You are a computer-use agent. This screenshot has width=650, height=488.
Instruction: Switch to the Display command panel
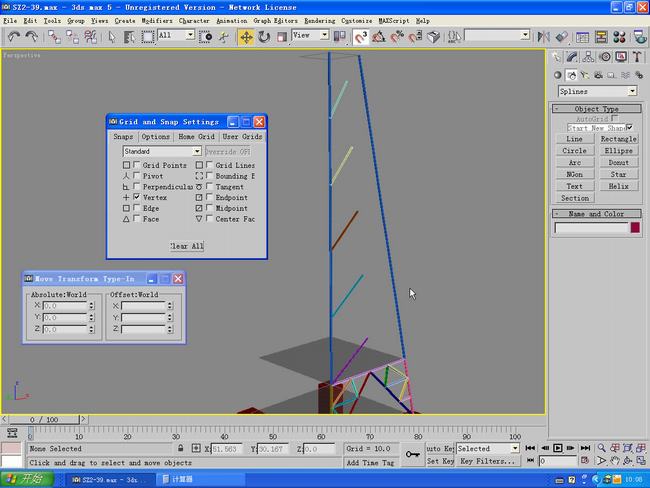tap(621, 57)
